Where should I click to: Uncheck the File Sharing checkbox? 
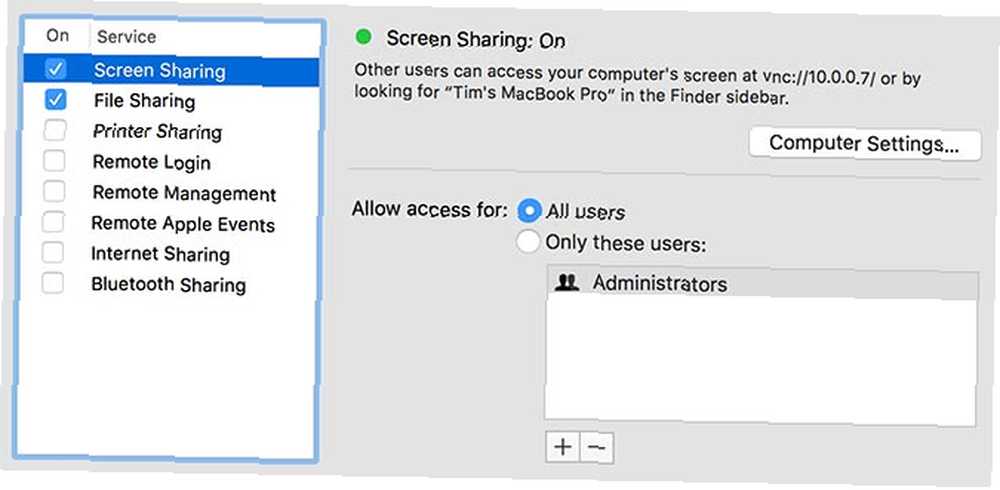coord(55,100)
